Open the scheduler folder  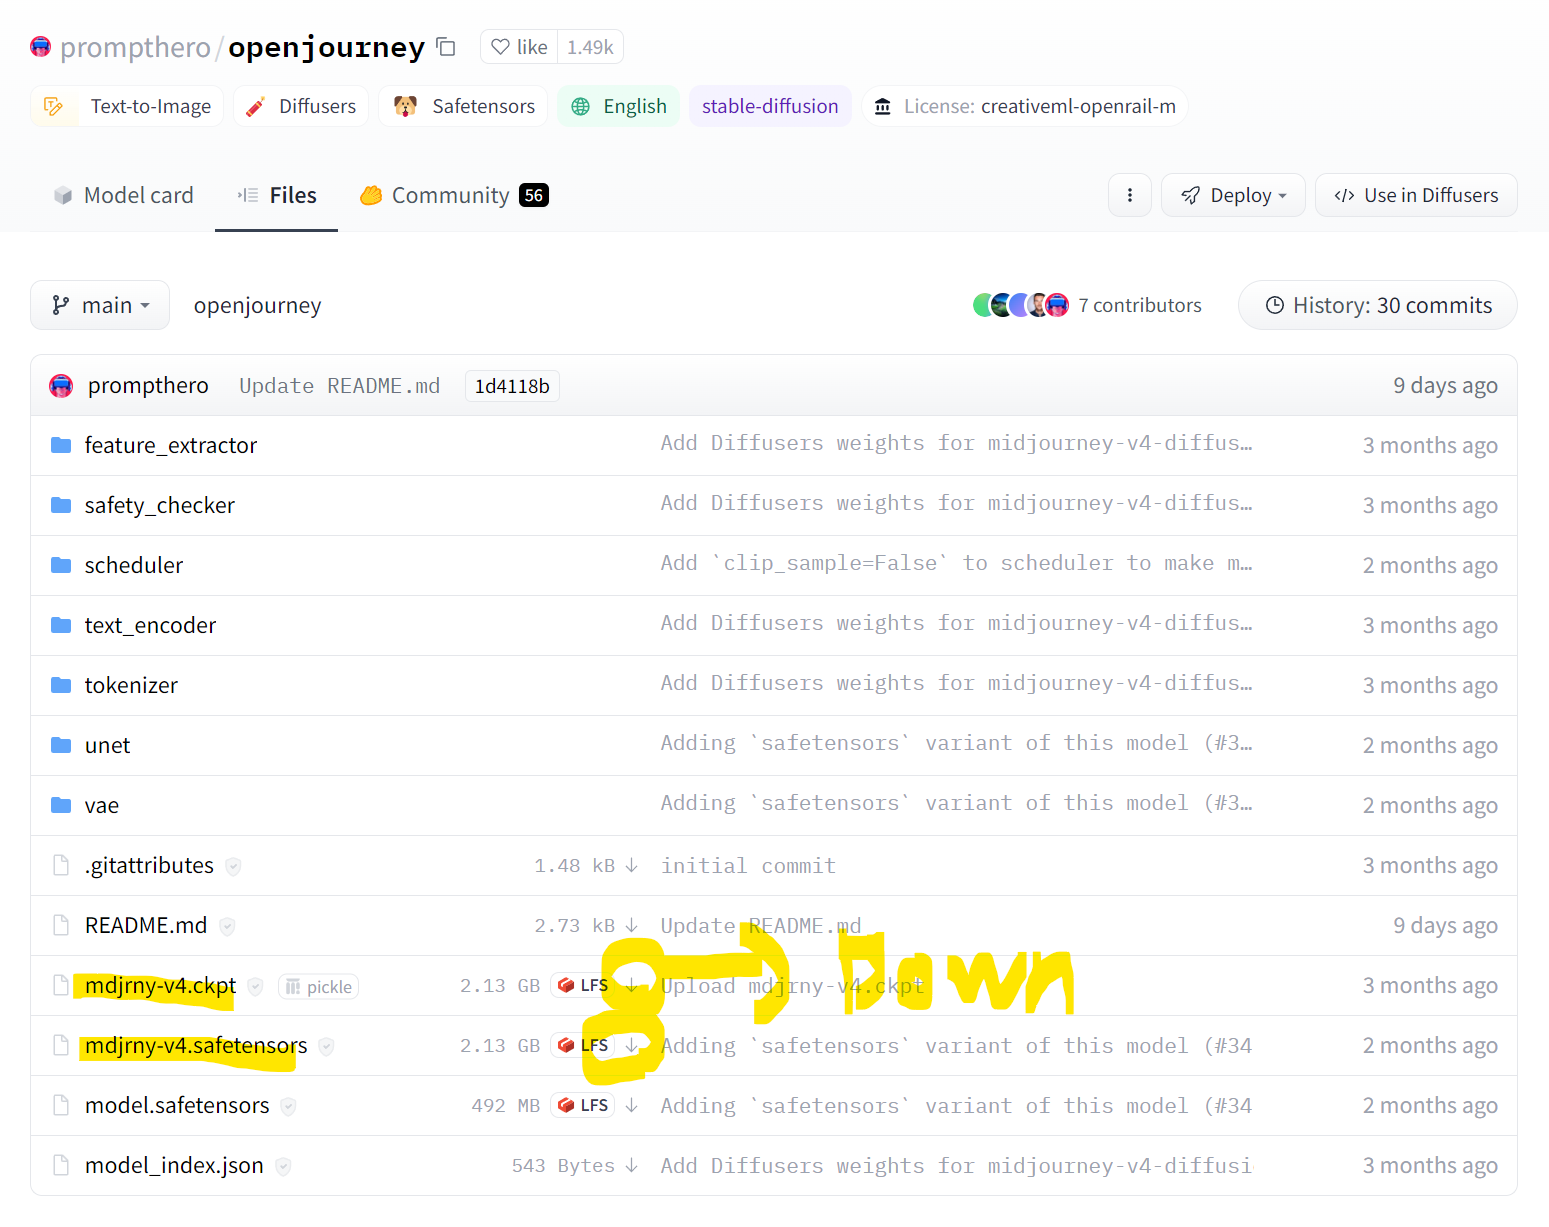(134, 565)
